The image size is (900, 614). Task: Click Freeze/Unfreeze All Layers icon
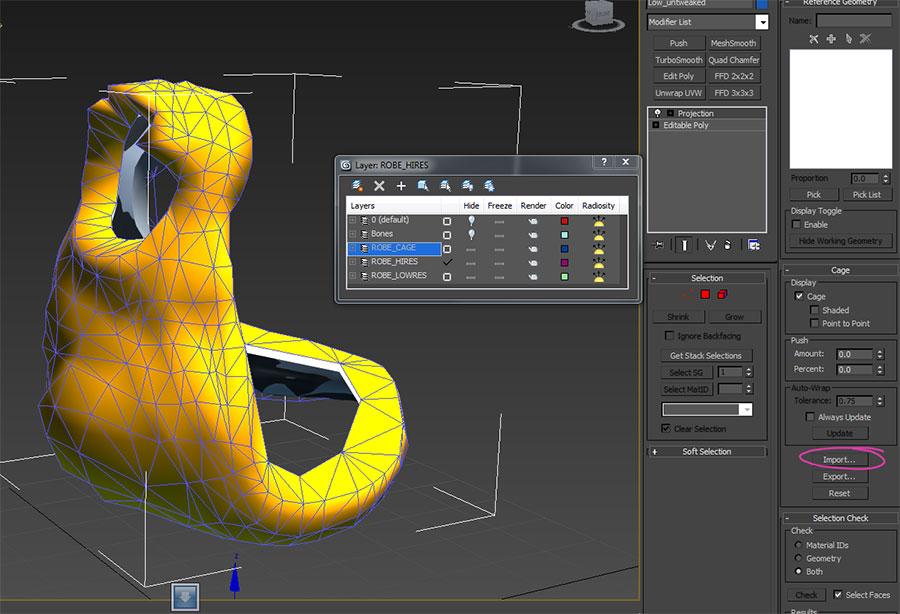[489, 185]
